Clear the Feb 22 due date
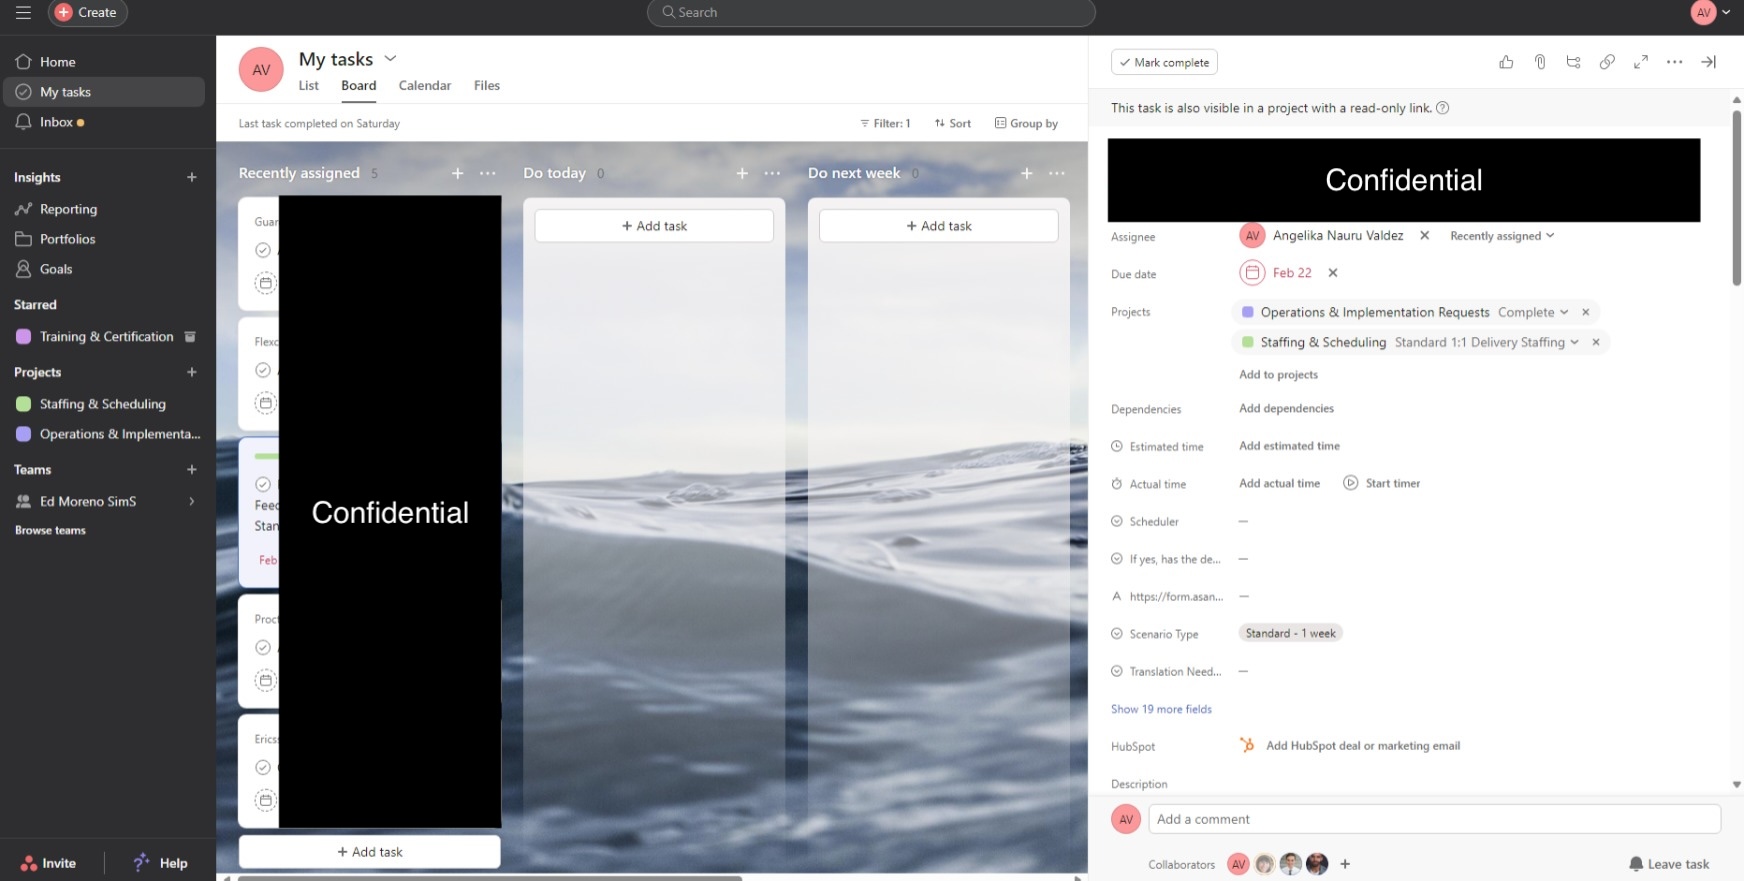The width and height of the screenshot is (1744, 881). 1333,273
